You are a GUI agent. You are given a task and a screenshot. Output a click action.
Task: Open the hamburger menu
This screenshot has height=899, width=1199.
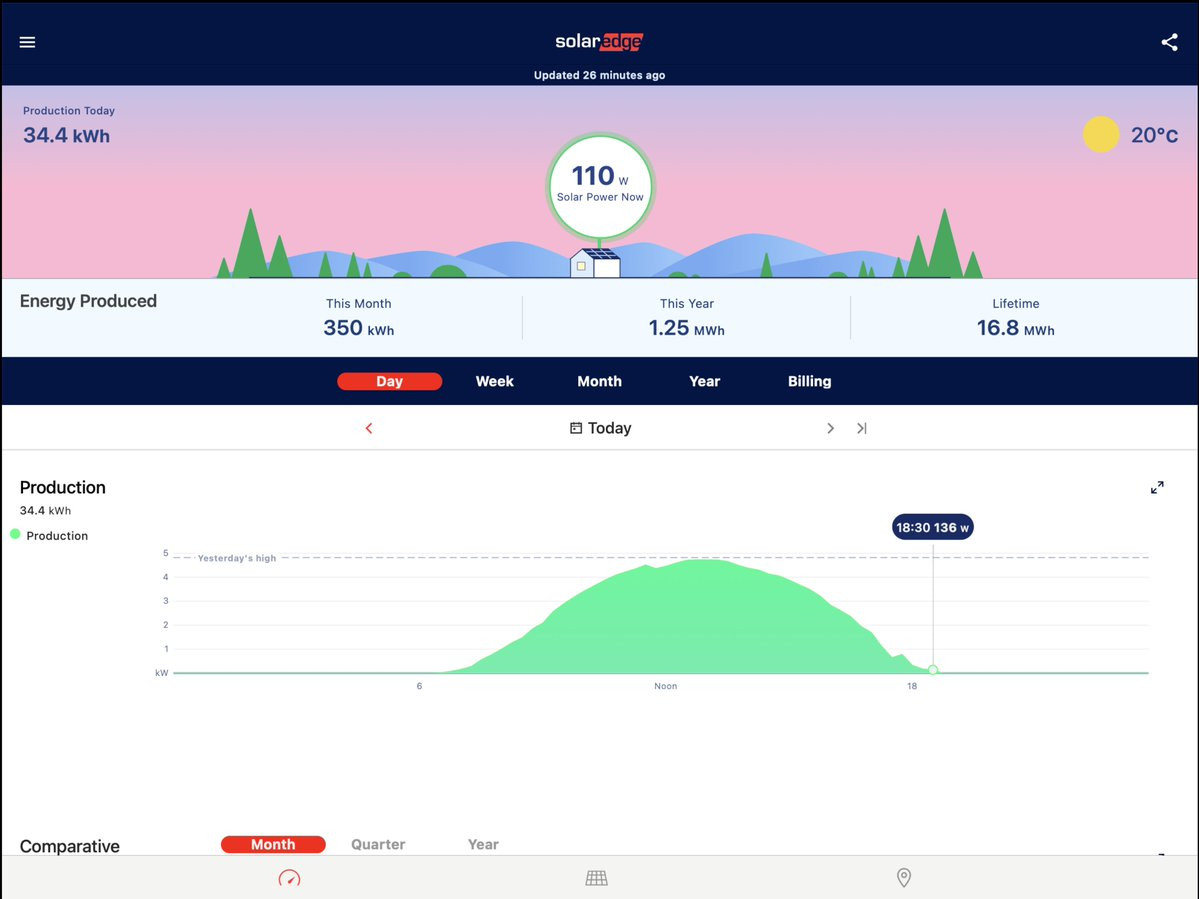28,42
